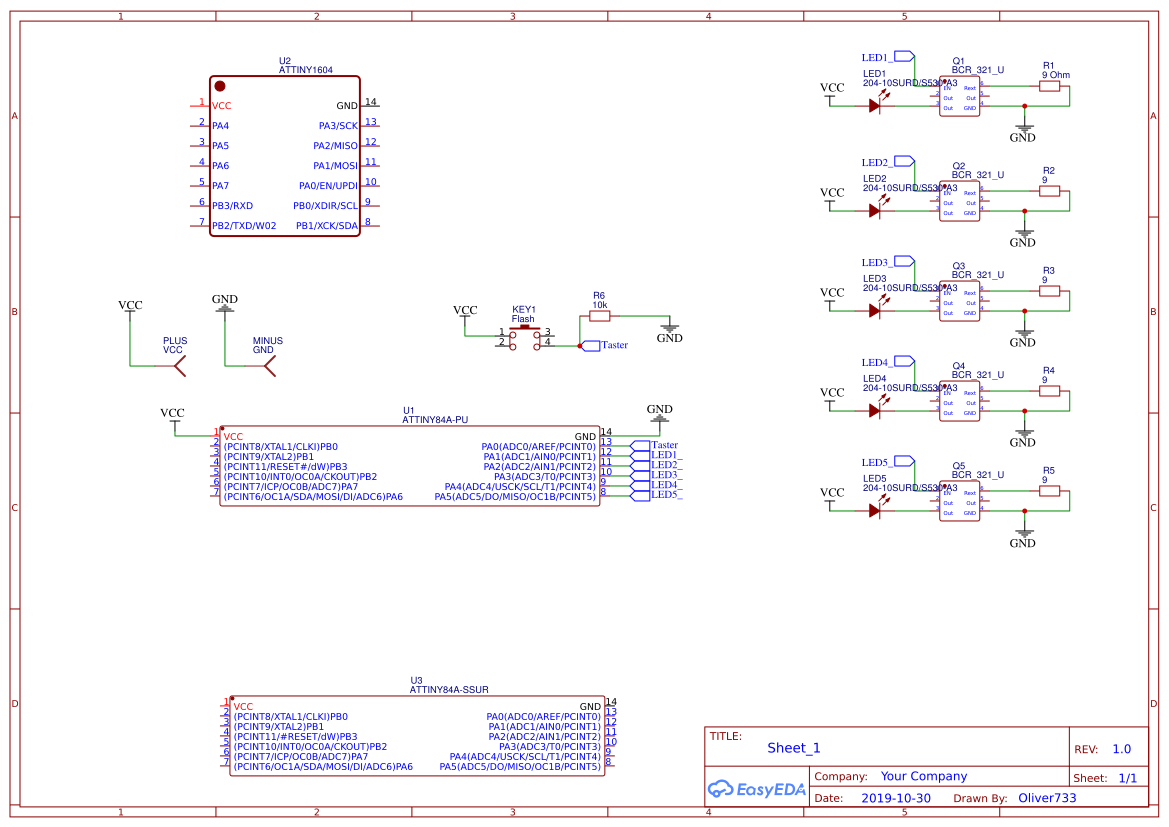The image size is (1169, 827).
Task: Click the Sheet_1 title text field
Action: [x=792, y=747]
